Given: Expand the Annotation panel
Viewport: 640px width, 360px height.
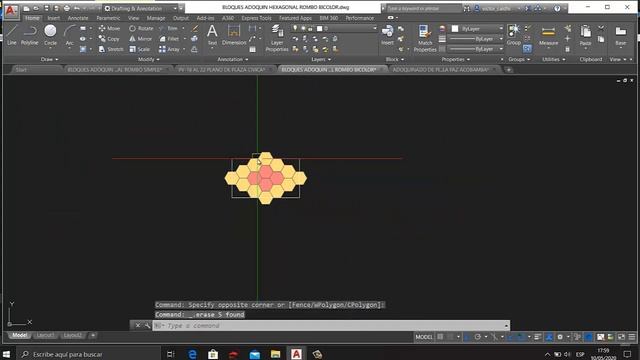Looking at the screenshot, I should click(x=233, y=59).
